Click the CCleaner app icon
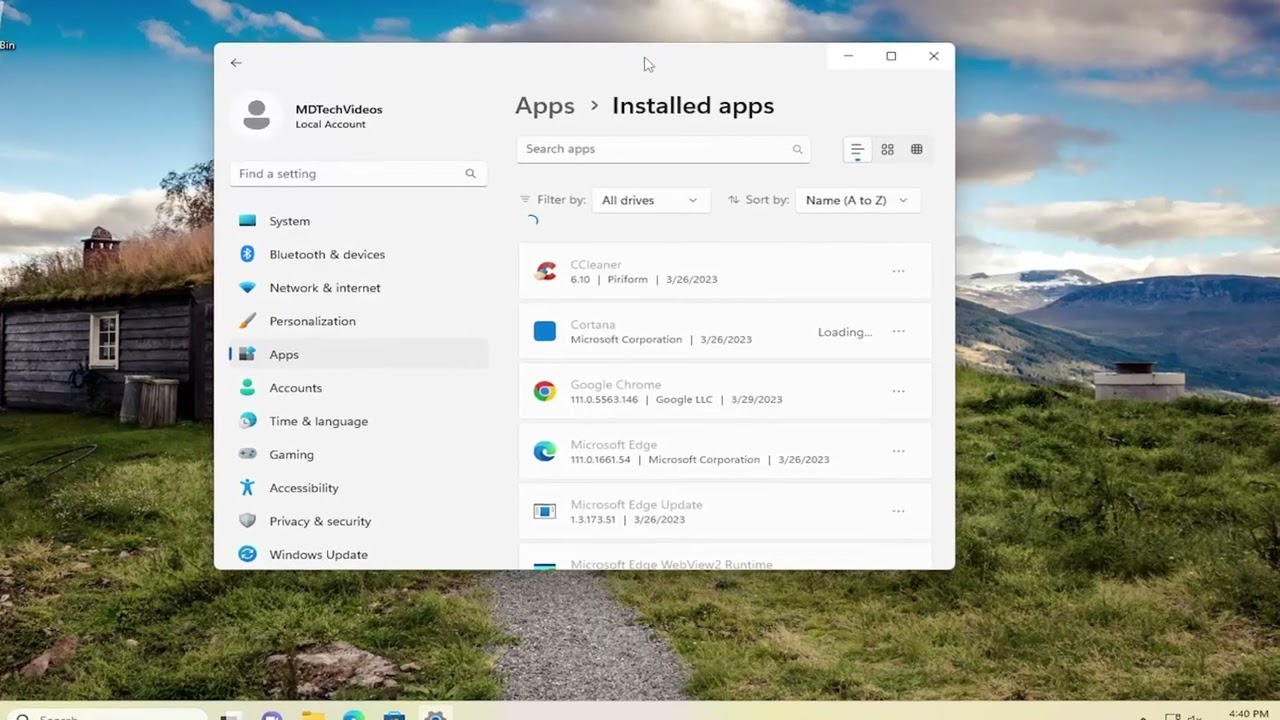 click(x=545, y=271)
